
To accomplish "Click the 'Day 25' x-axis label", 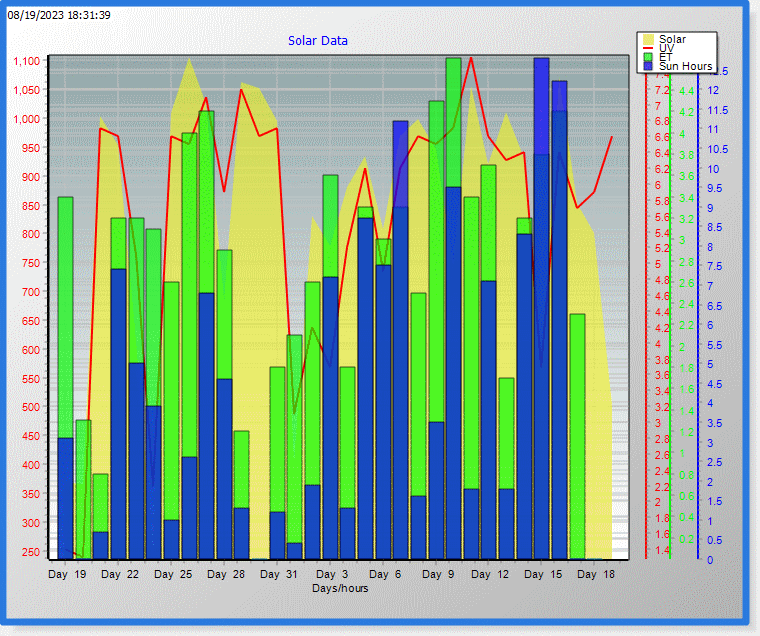I will [173, 574].
